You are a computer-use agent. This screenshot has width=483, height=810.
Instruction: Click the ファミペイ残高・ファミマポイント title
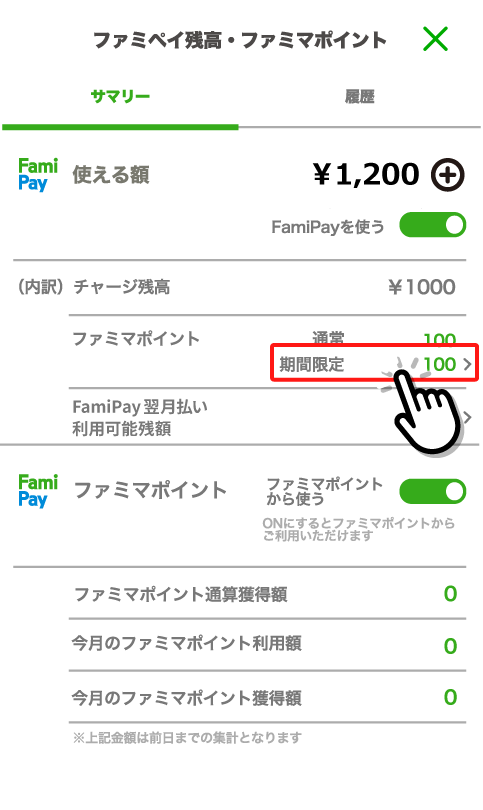pyautogui.click(x=240, y=40)
